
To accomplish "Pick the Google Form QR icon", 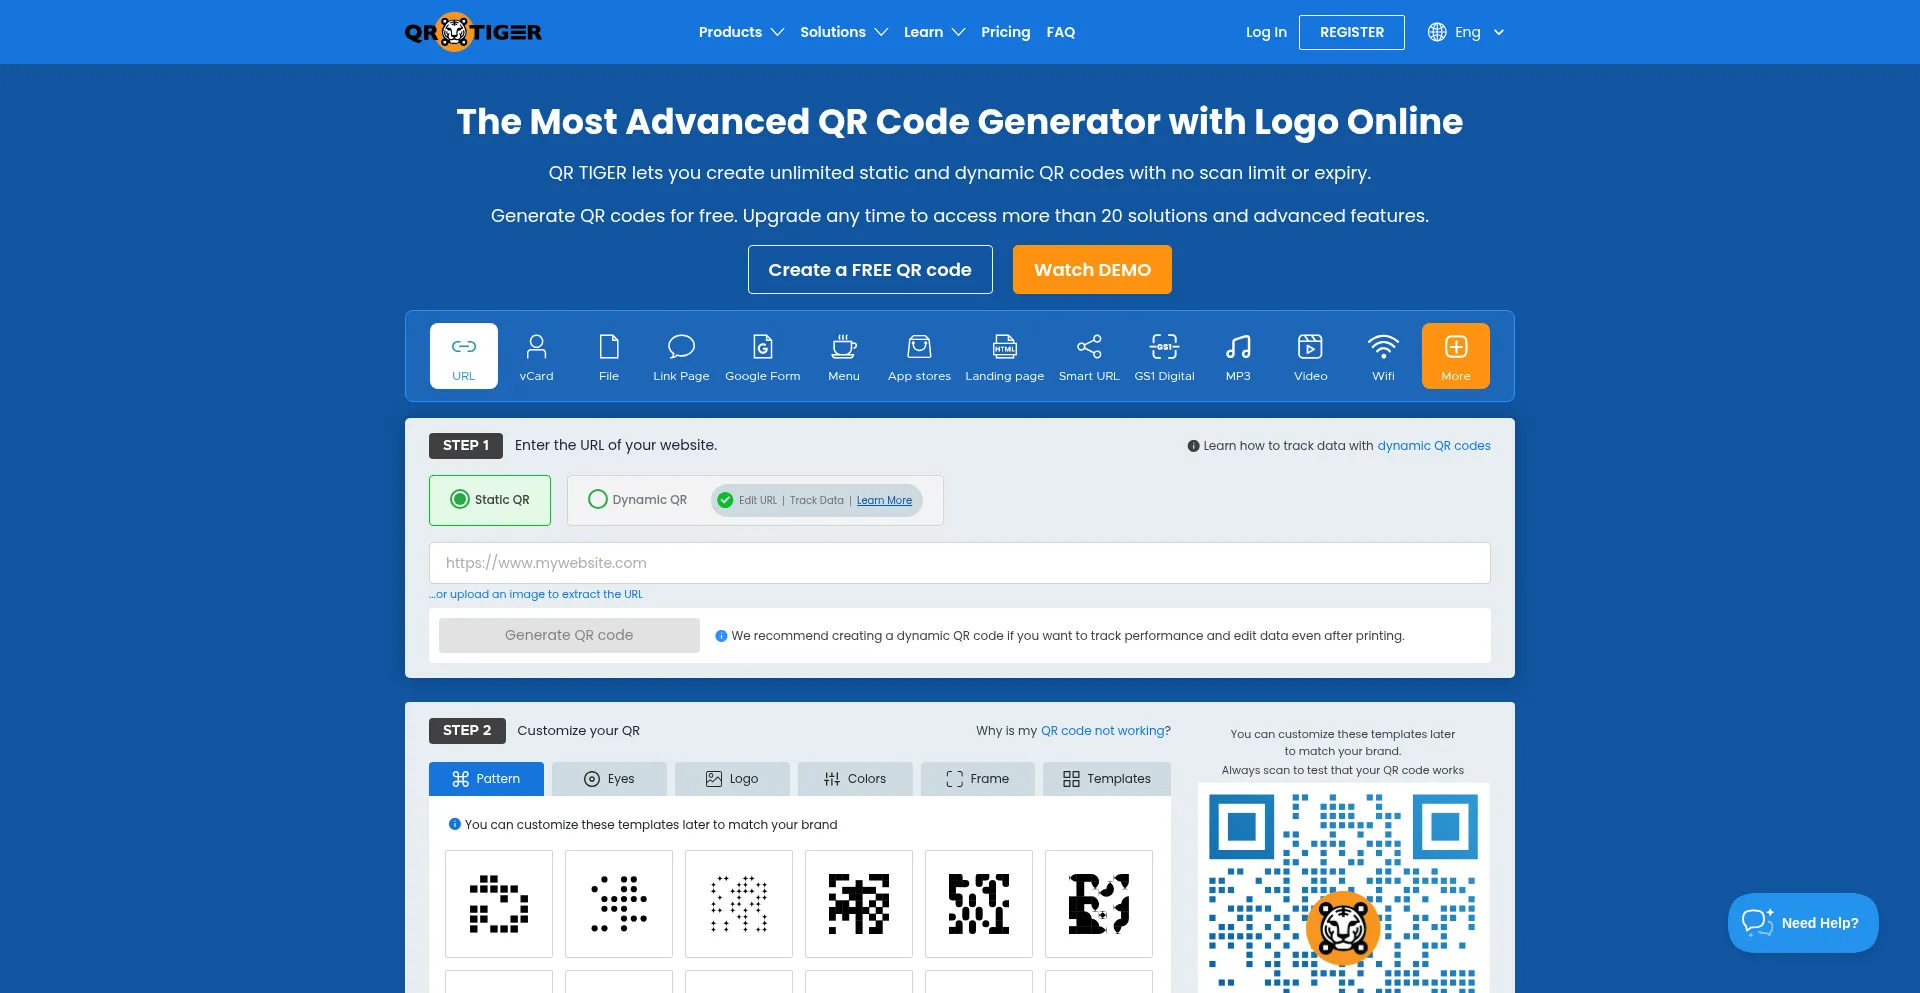I will 762,356.
